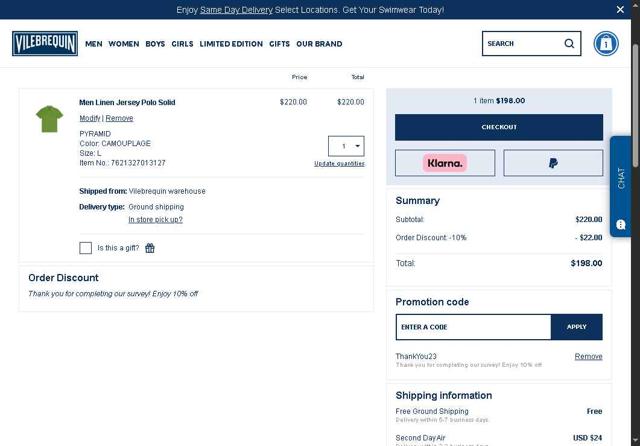This screenshot has width=640, height=446.
Task: Focus the 'Enter a code' field
Action: [473, 327]
